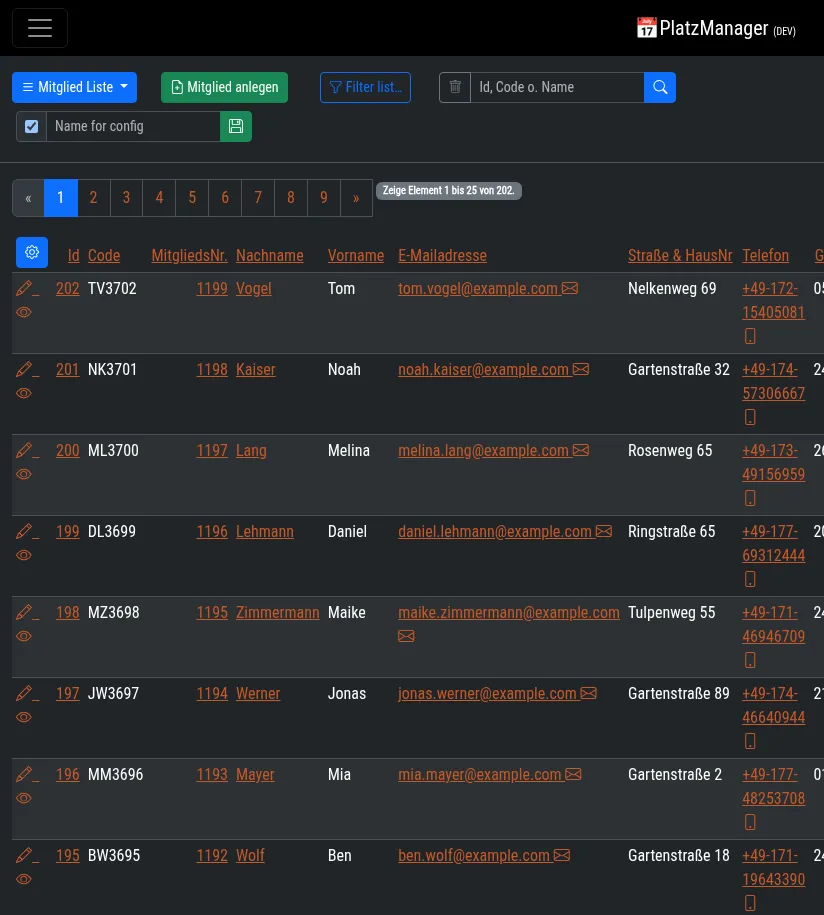Open email link noah.kaiser@example.com
Viewport: 824px width, 915px height.
(x=483, y=369)
